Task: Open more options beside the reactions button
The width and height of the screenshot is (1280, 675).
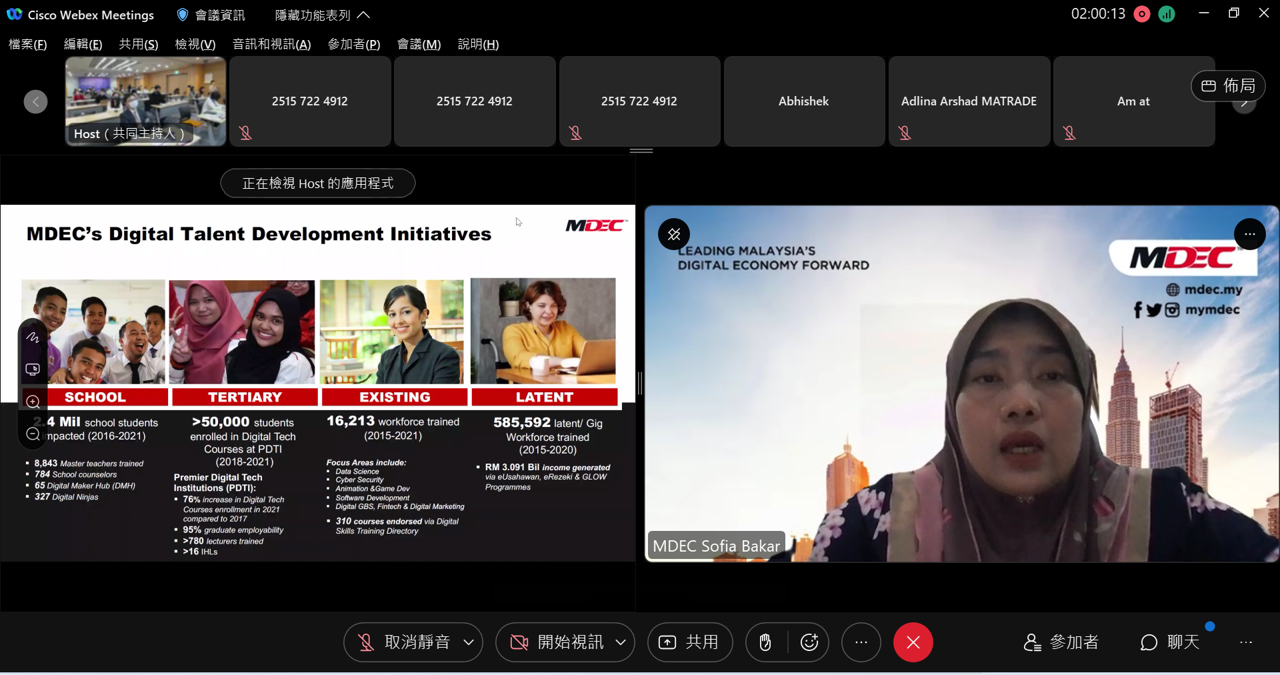Action: [x=861, y=642]
